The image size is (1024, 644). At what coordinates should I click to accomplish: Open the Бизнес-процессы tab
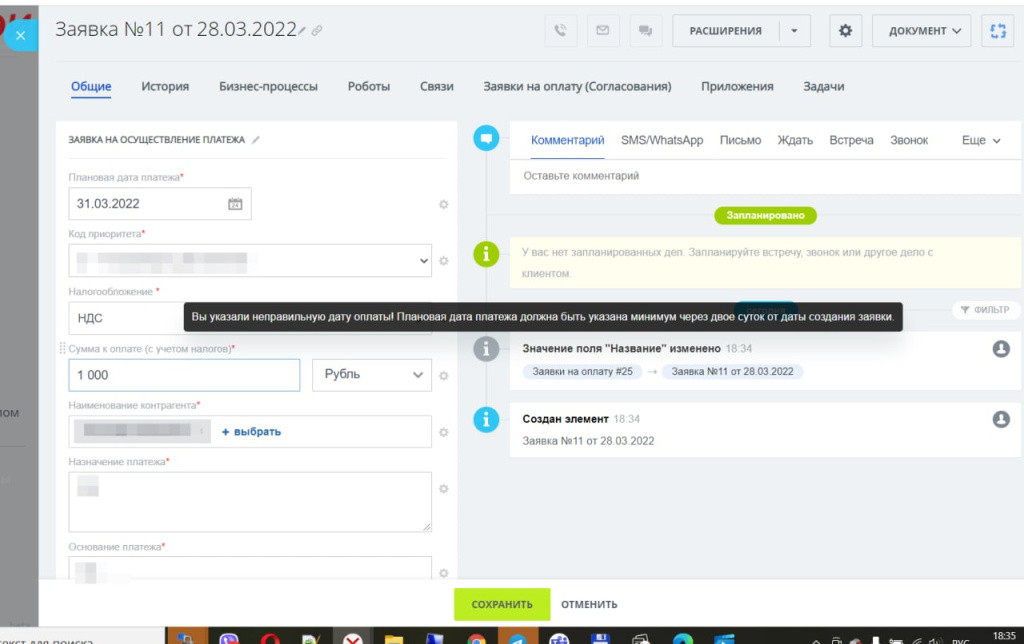(x=268, y=87)
